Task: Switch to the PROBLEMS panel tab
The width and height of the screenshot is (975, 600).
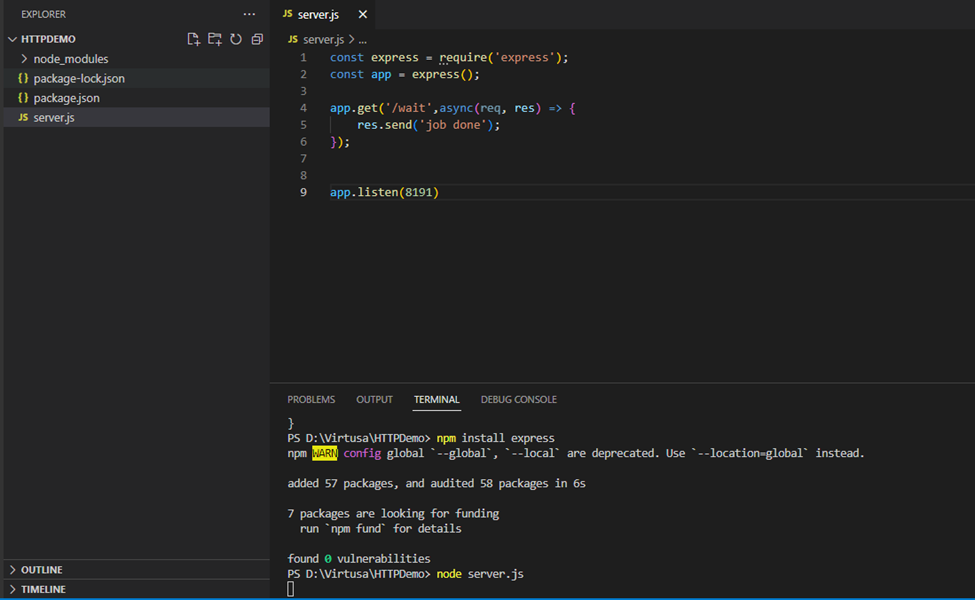Action: pyautogui.click(x=311, y=399)
